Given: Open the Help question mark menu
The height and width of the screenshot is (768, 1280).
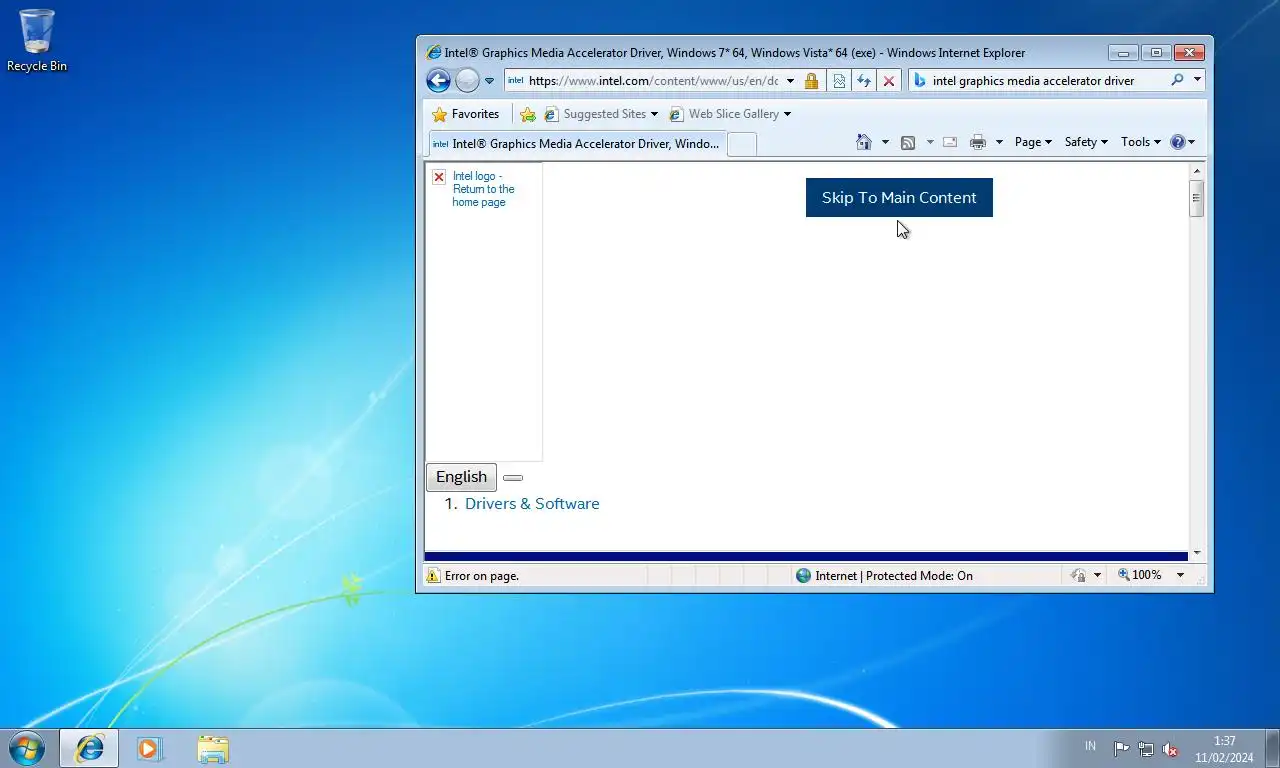Looking at the screenshot, I should click(x=1183, y=142).
